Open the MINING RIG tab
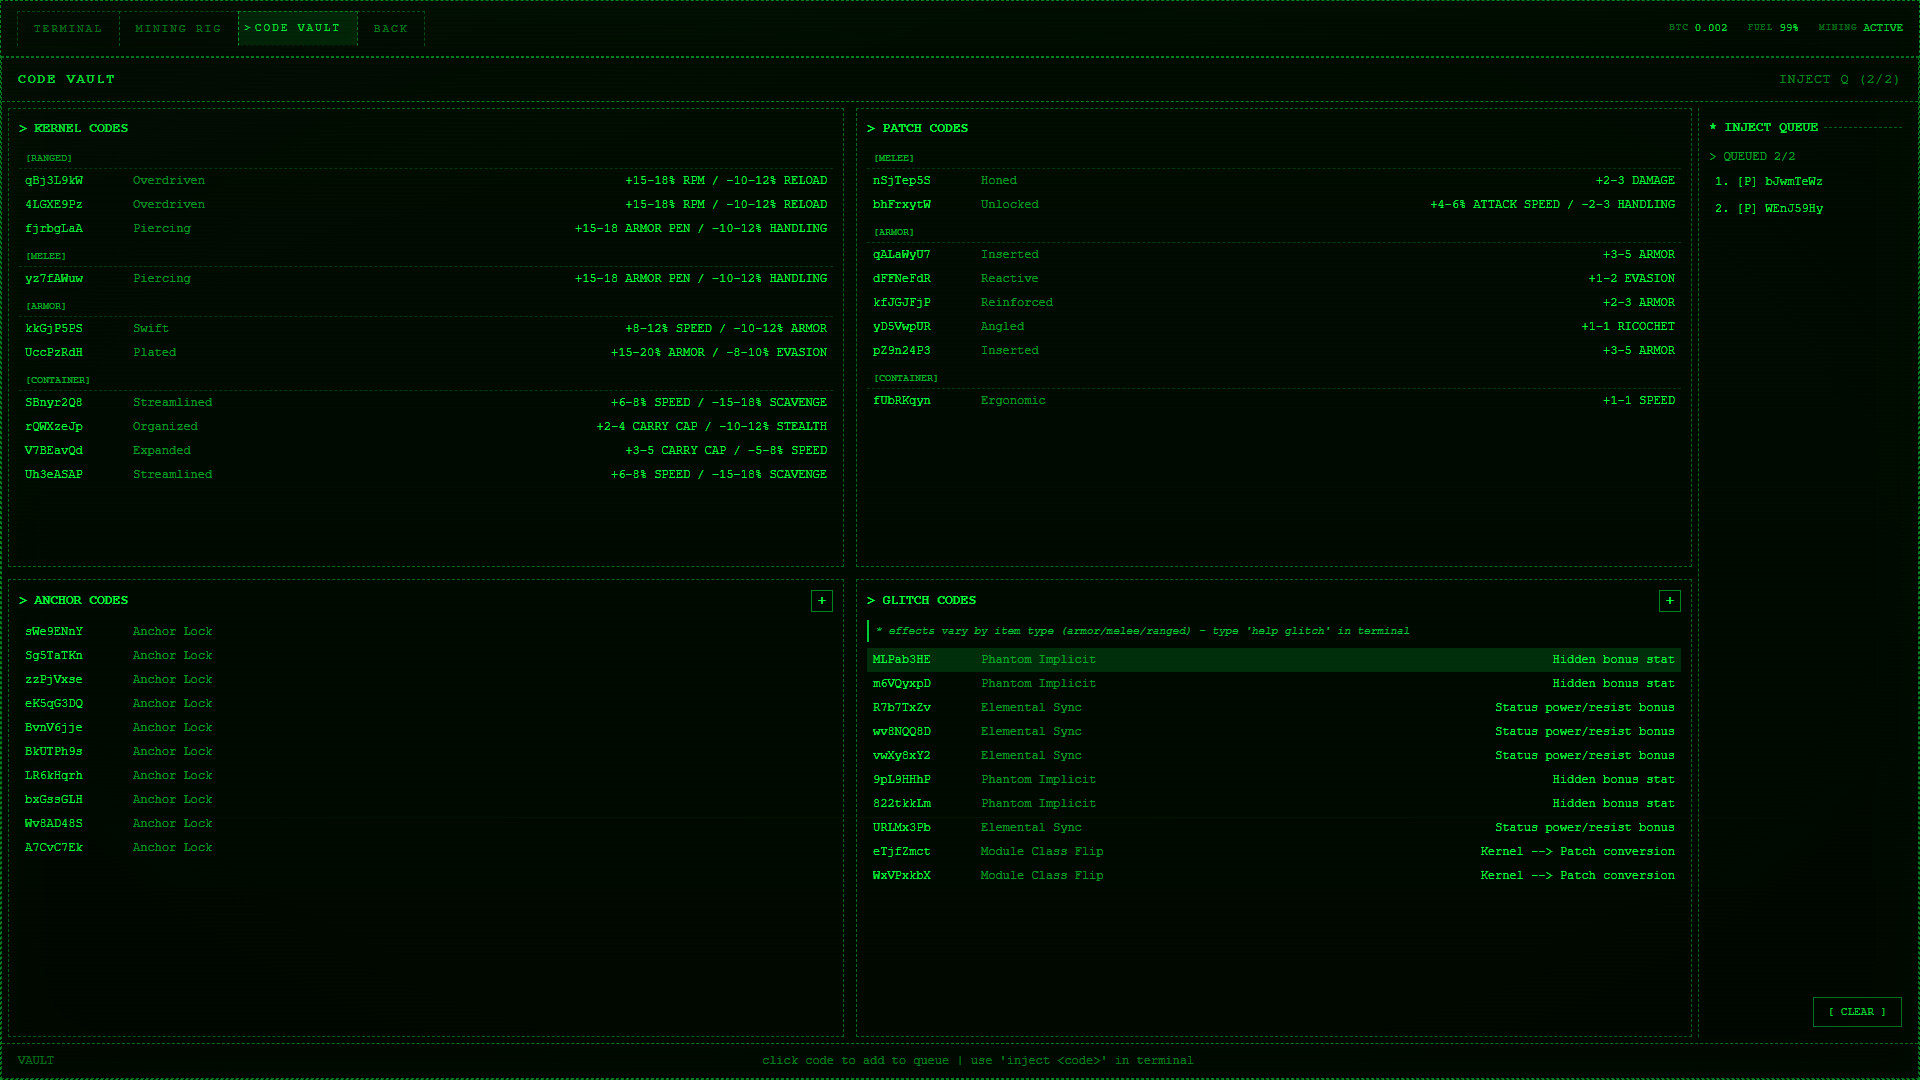 click(x=178, y=28)
